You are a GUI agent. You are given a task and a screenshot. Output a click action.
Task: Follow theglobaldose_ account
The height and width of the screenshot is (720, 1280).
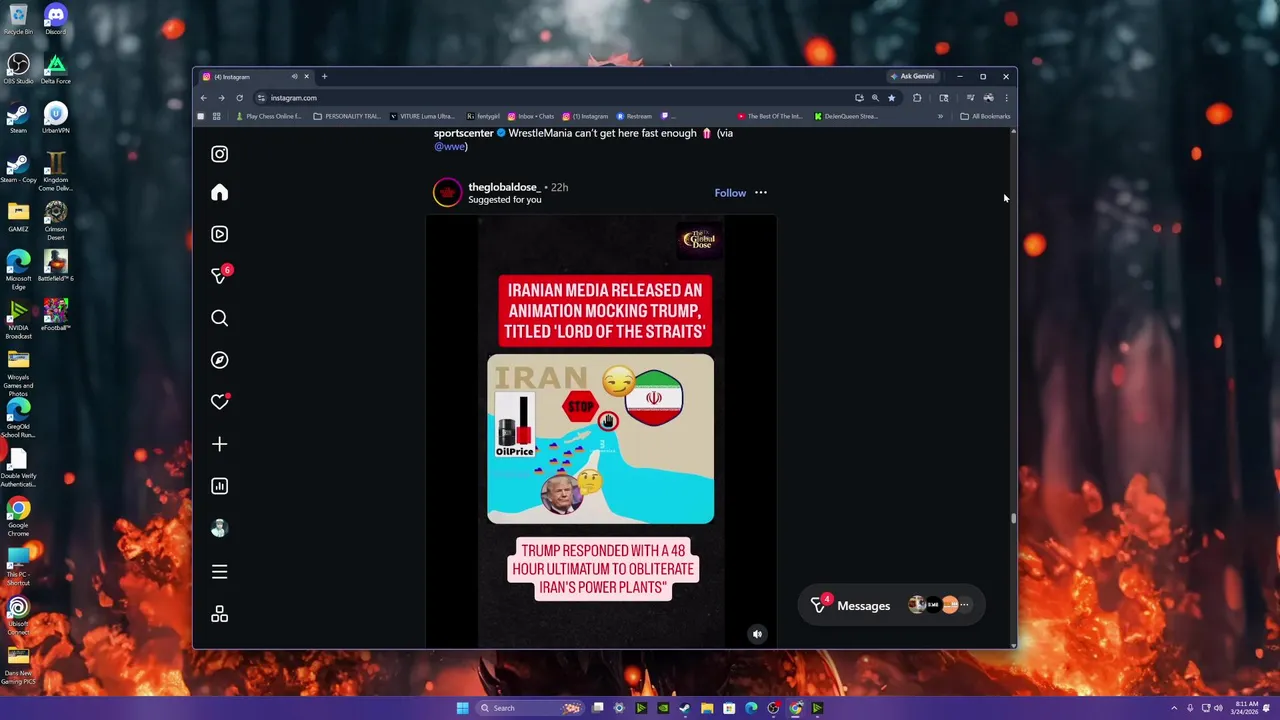730,193
